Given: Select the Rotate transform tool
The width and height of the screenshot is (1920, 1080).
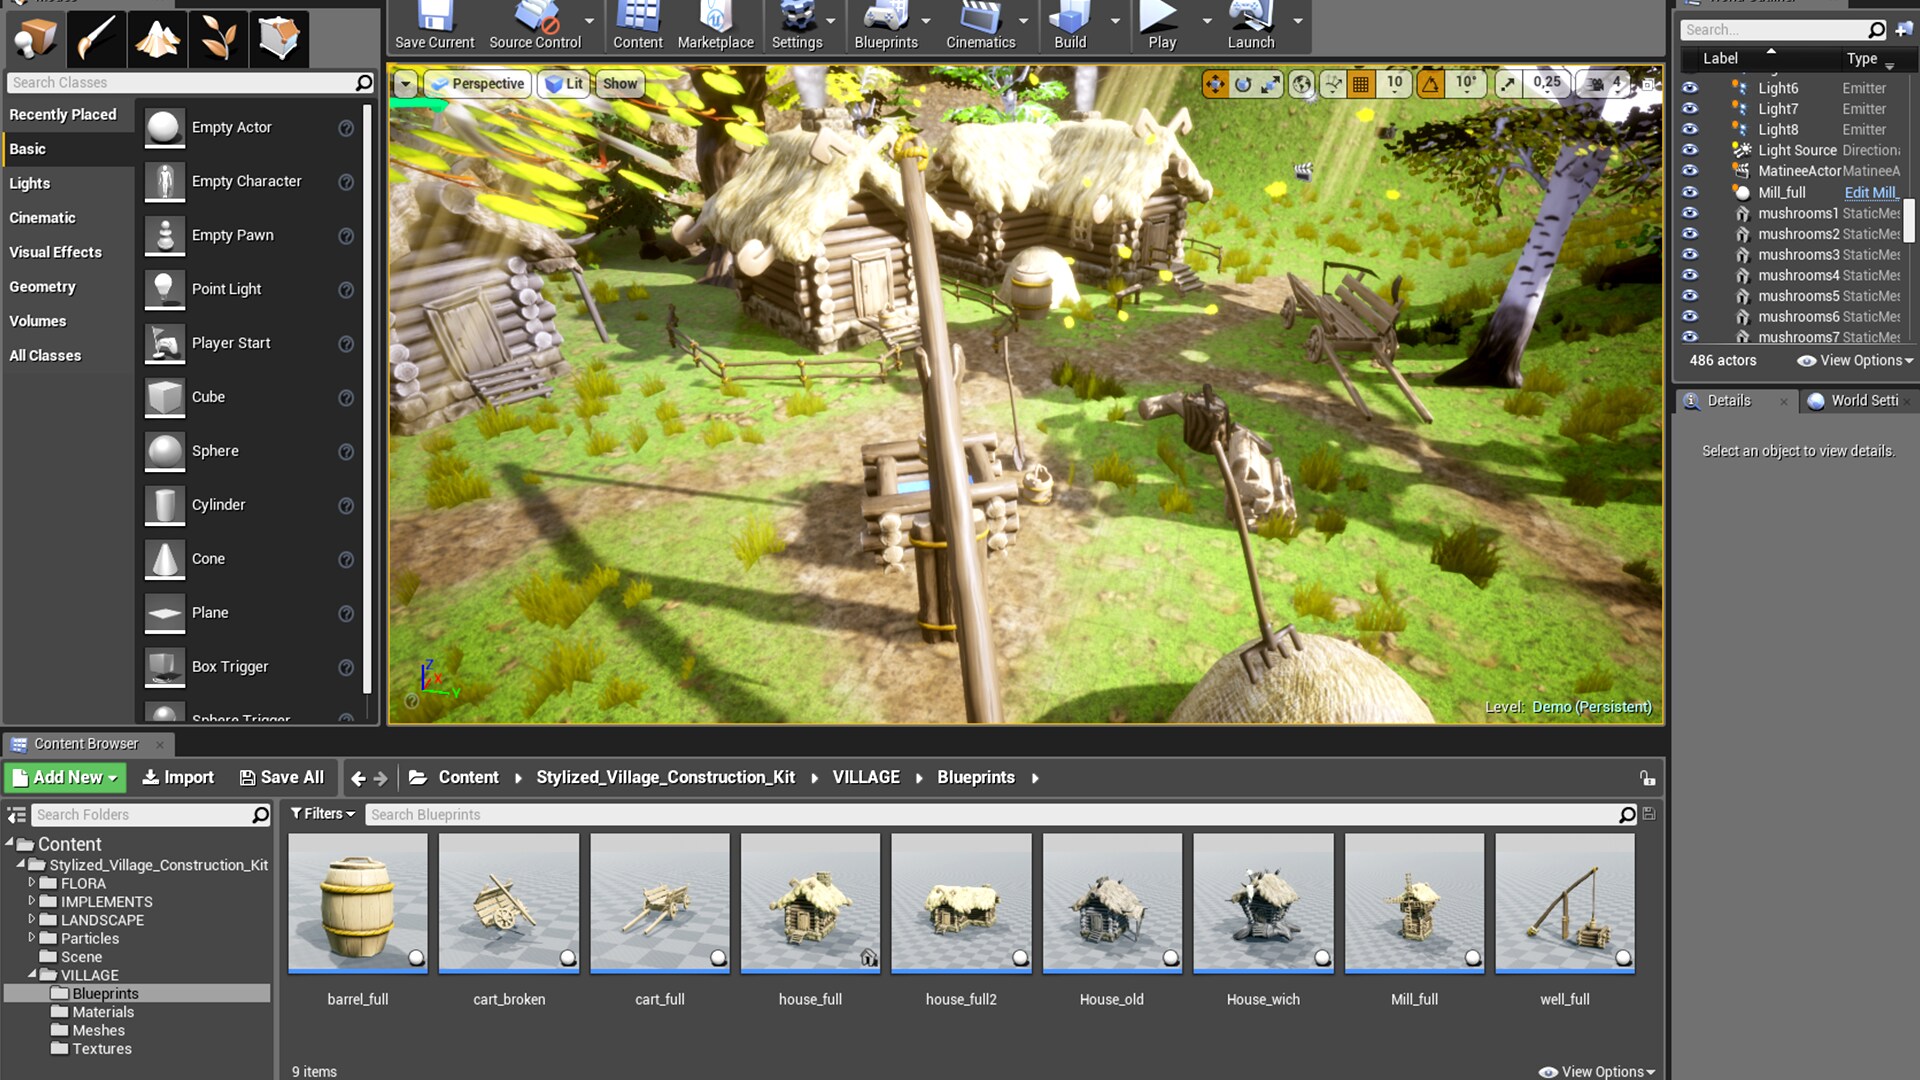Looking at the screenshot, I should (x=1243, y=84).
